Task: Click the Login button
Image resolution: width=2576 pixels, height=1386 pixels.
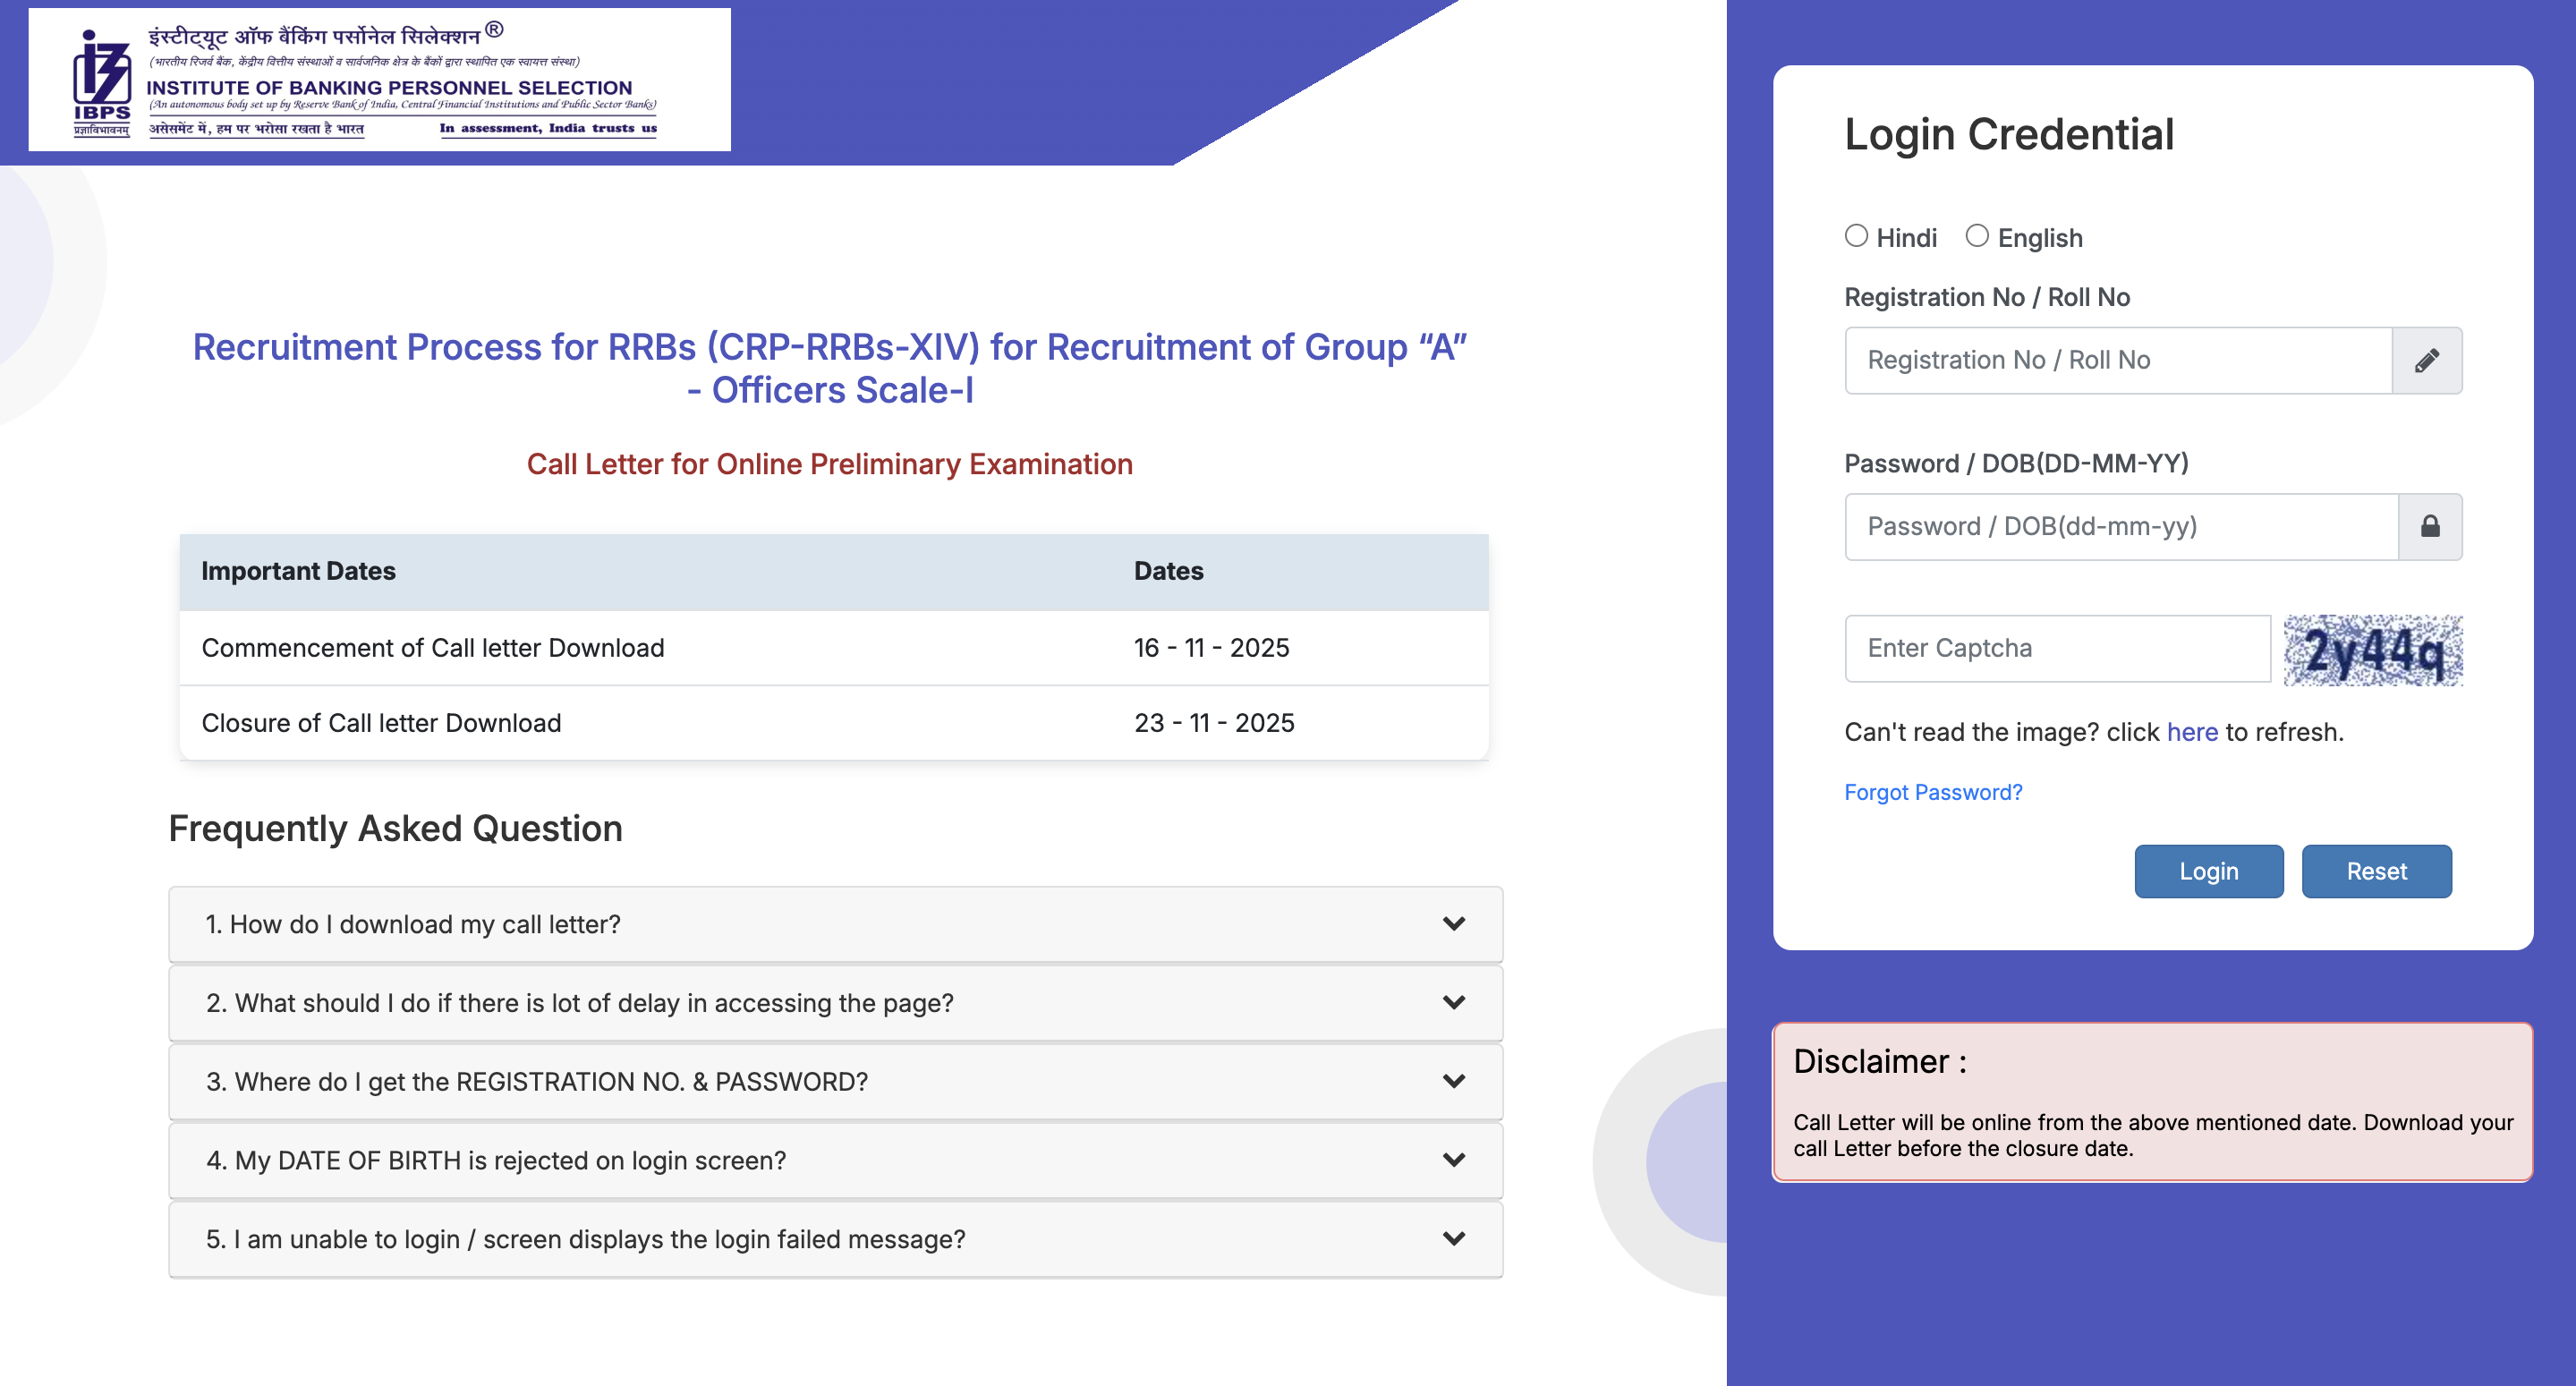Action: pos(2209,871)
